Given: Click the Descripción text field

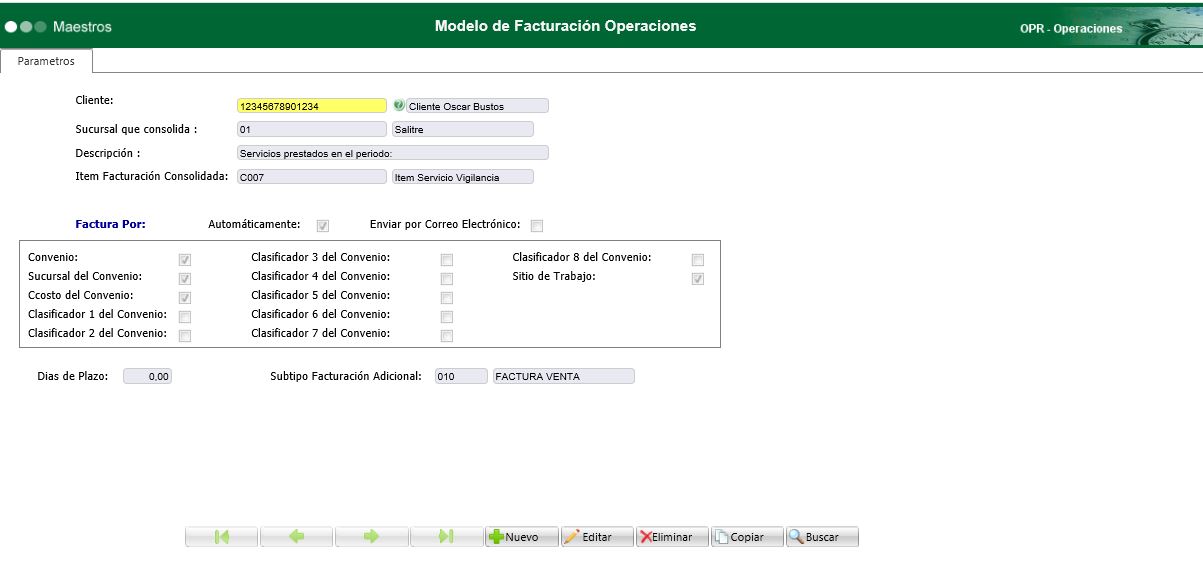Looking at the screenshot, I should (x=392, y=153).
